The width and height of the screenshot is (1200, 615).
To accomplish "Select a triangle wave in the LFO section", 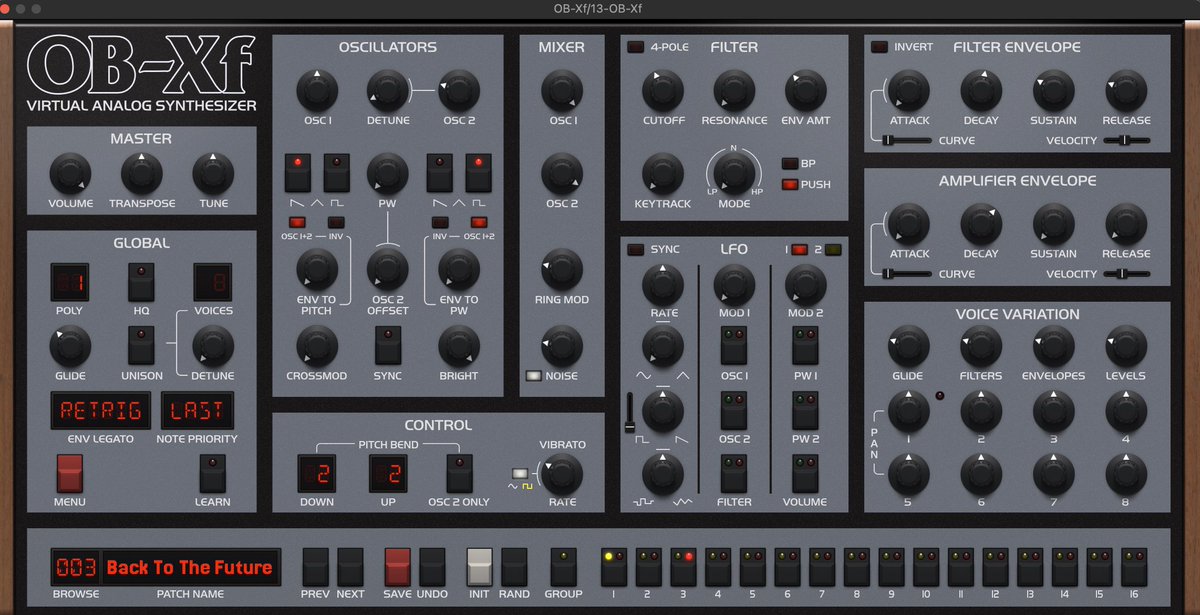I will pyautogui.click(x=685, y=378).
